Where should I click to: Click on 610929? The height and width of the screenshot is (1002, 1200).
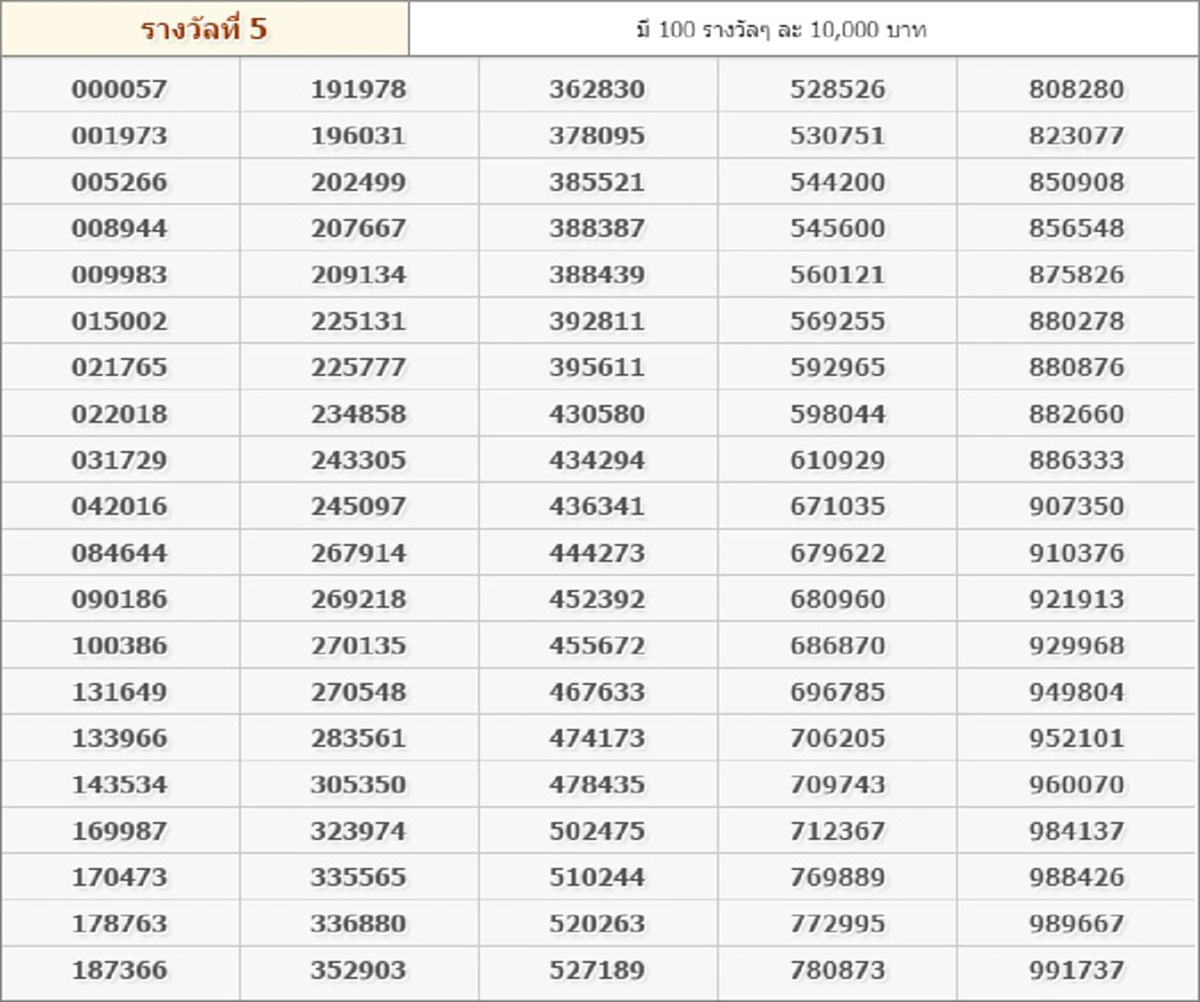click(x=837, y=460)
